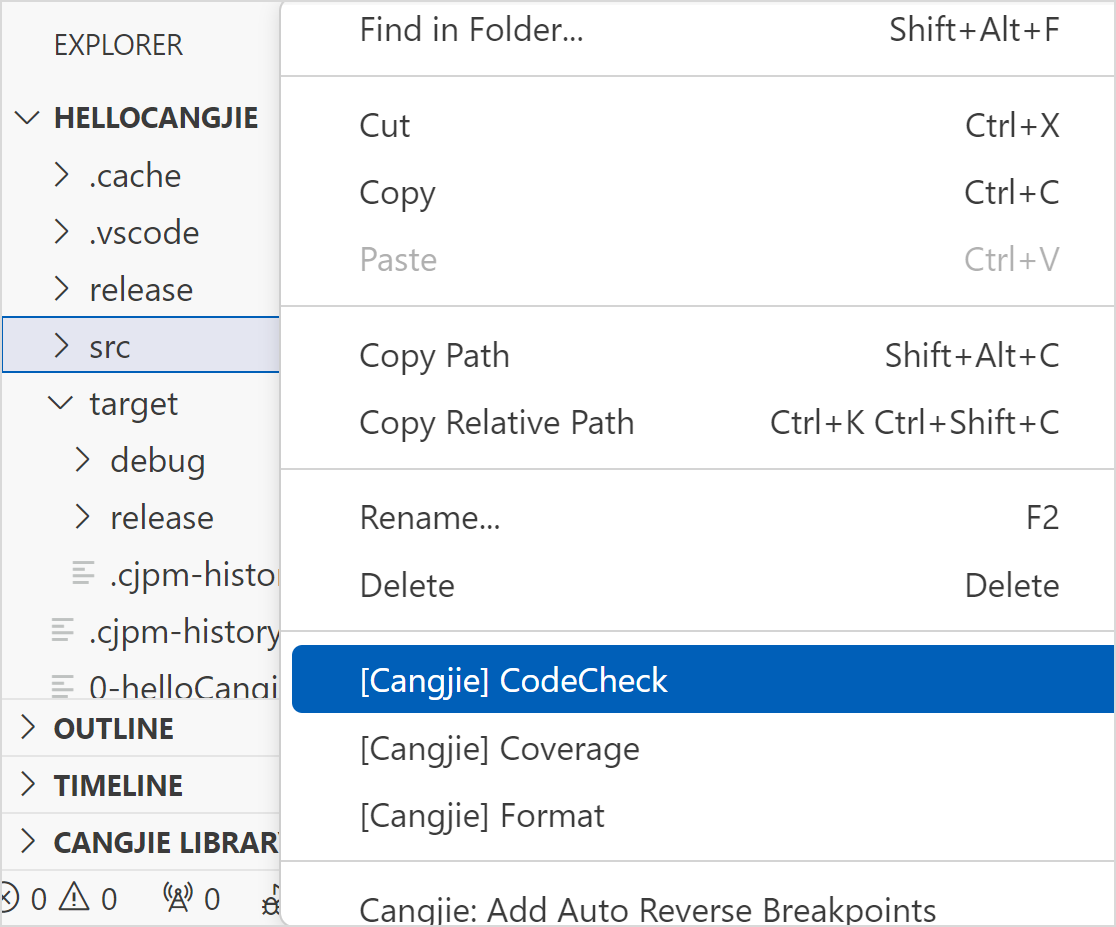This screenshot has width=1116, height=927.
Task: Click Rename in the context menu
Action: point(430,517)
